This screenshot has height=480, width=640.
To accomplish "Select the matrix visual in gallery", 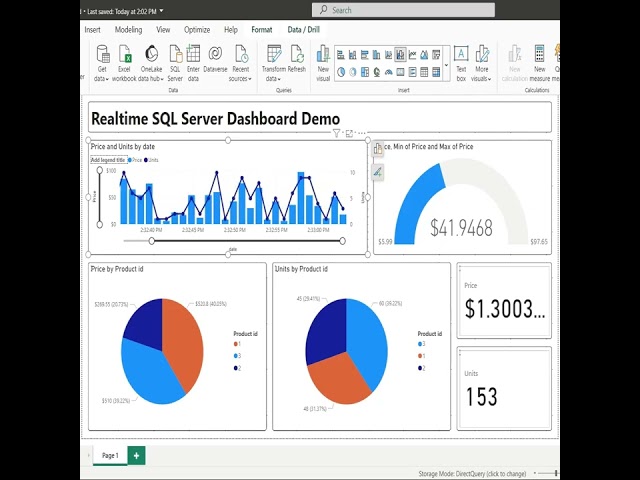I will (x=436, y=72).
